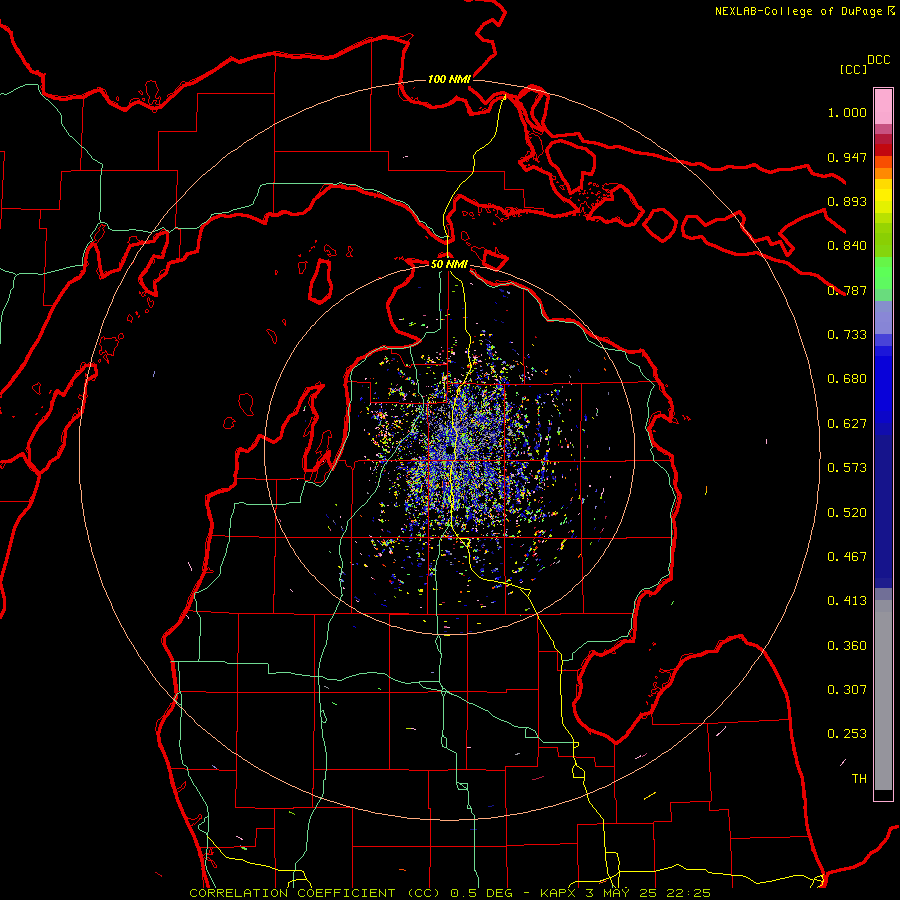The height and width of the screenshot is (900, 900).
Task: Select the 0.733 legend value
Action: pos(847,335)
